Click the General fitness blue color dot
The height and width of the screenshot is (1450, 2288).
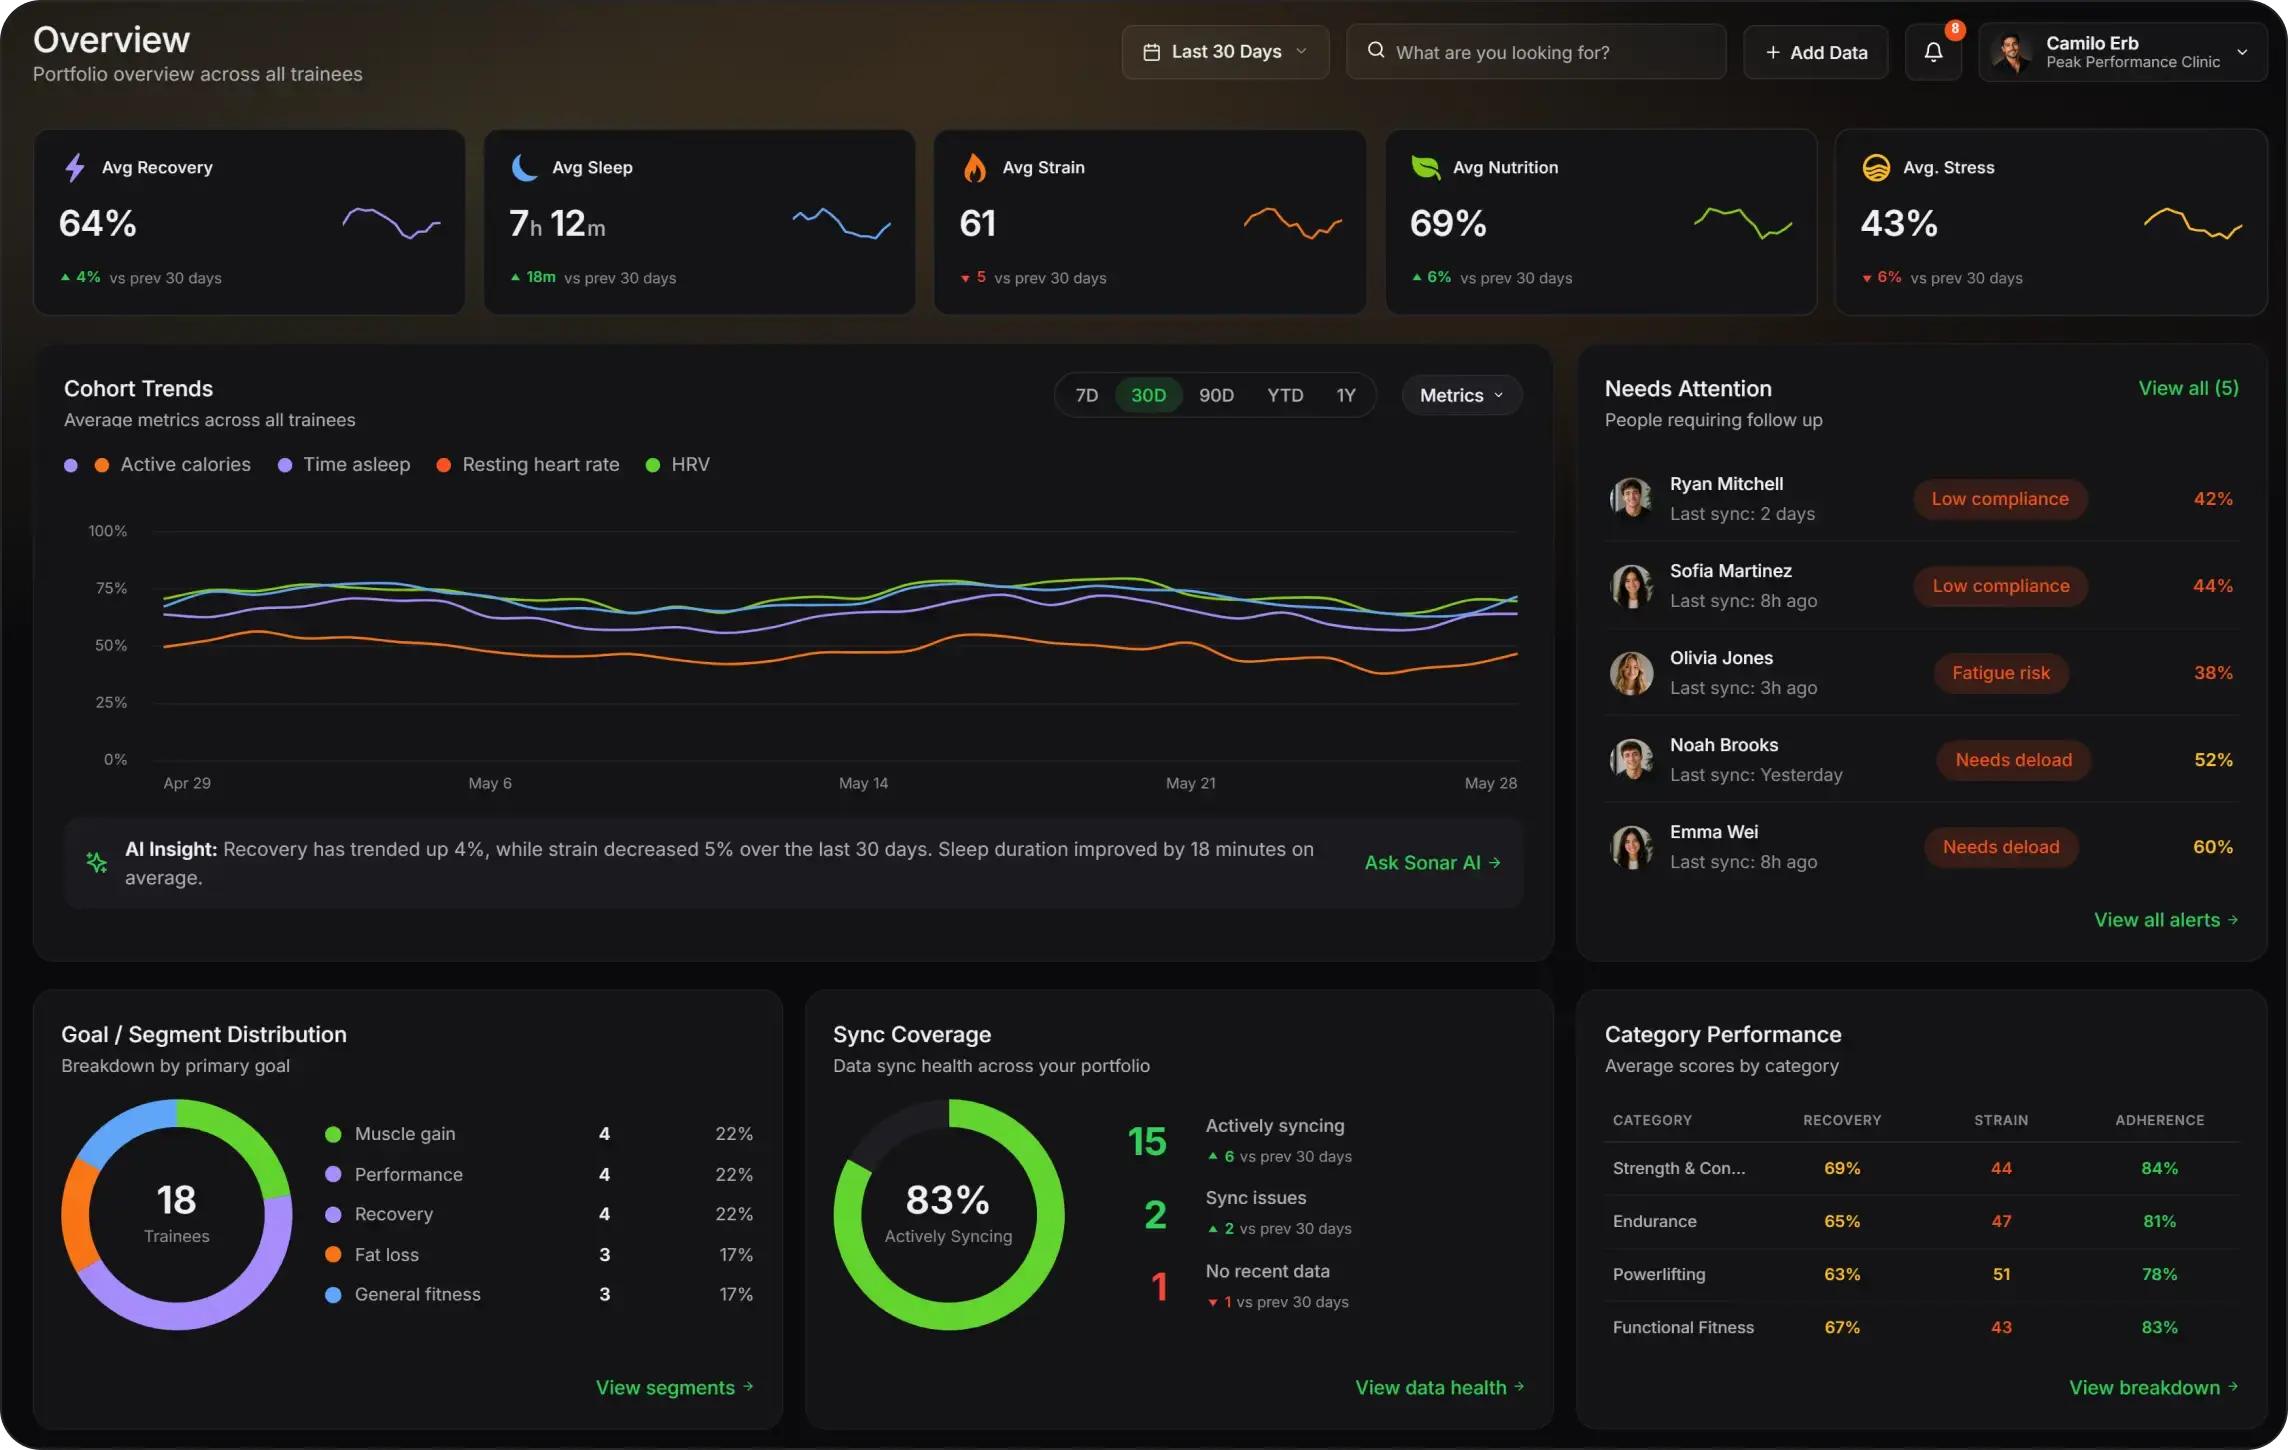click(334, 1294)
